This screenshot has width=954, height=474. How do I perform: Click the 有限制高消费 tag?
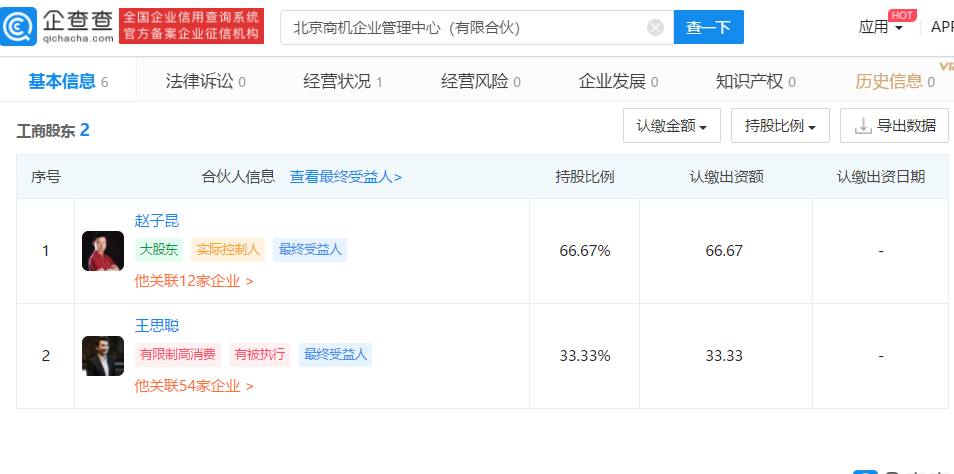(178, 355)
